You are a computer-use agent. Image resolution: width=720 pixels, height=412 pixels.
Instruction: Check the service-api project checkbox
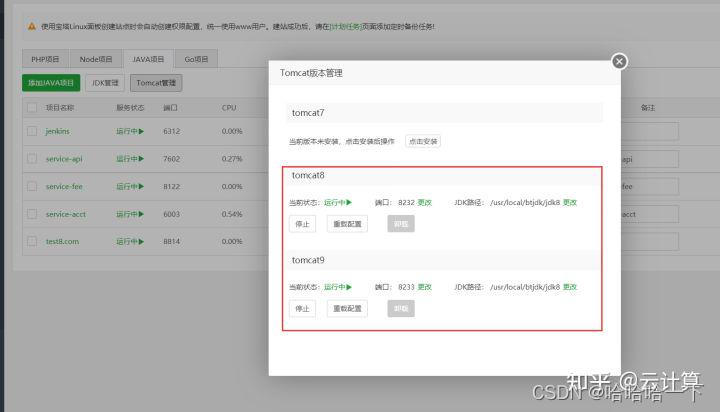[32, 158]
